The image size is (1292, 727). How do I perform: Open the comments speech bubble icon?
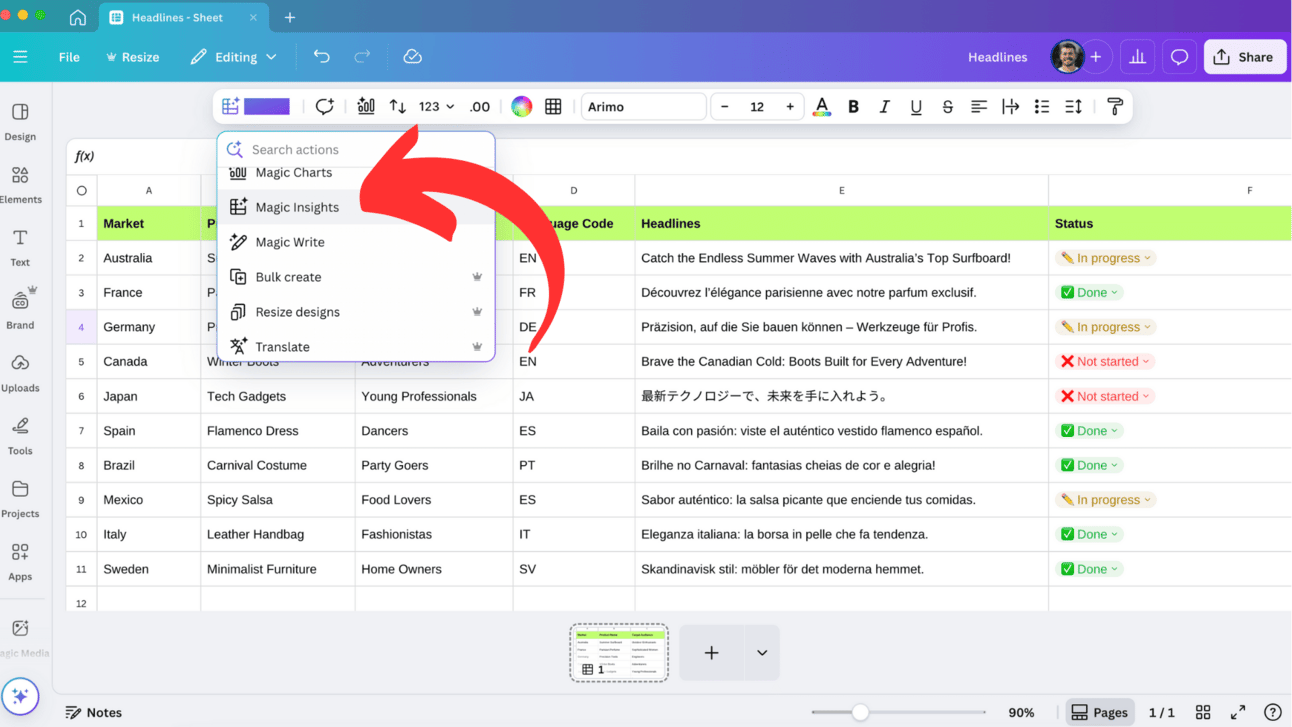click(x=1179, y=57)
